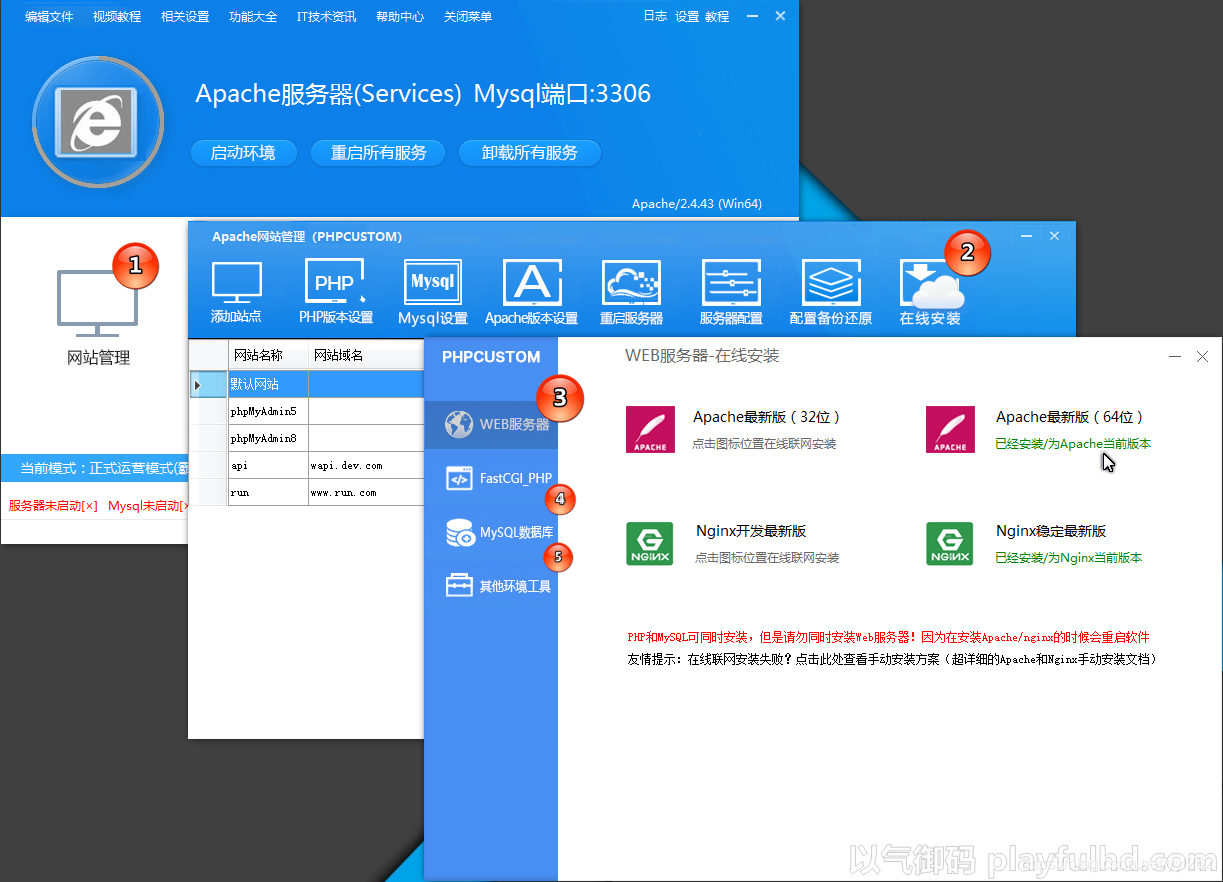This screenshot has height=882, width=1223.
Task: Open Apache版本设置 icon
Action: tap(532, 282)
